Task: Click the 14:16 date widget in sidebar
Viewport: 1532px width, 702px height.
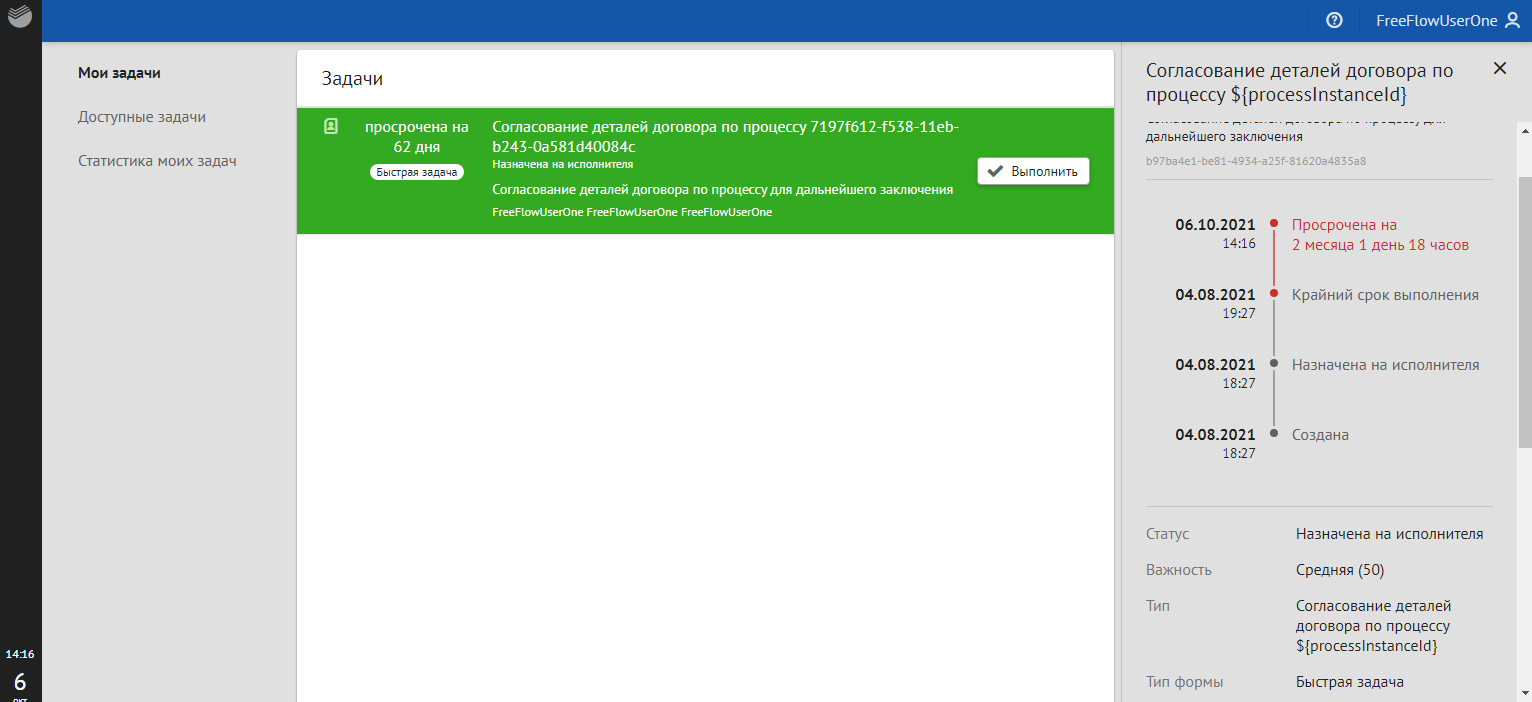Action: [20, 672]
